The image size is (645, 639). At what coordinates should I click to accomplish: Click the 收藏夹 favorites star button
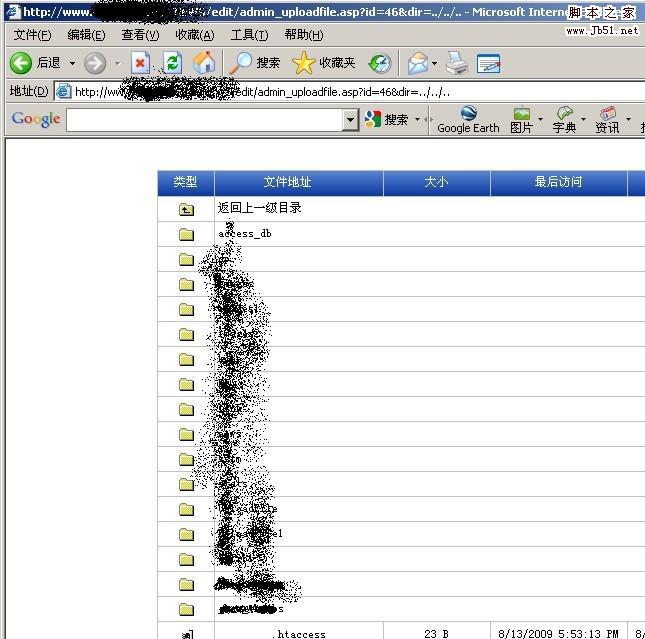click(325, 63)
